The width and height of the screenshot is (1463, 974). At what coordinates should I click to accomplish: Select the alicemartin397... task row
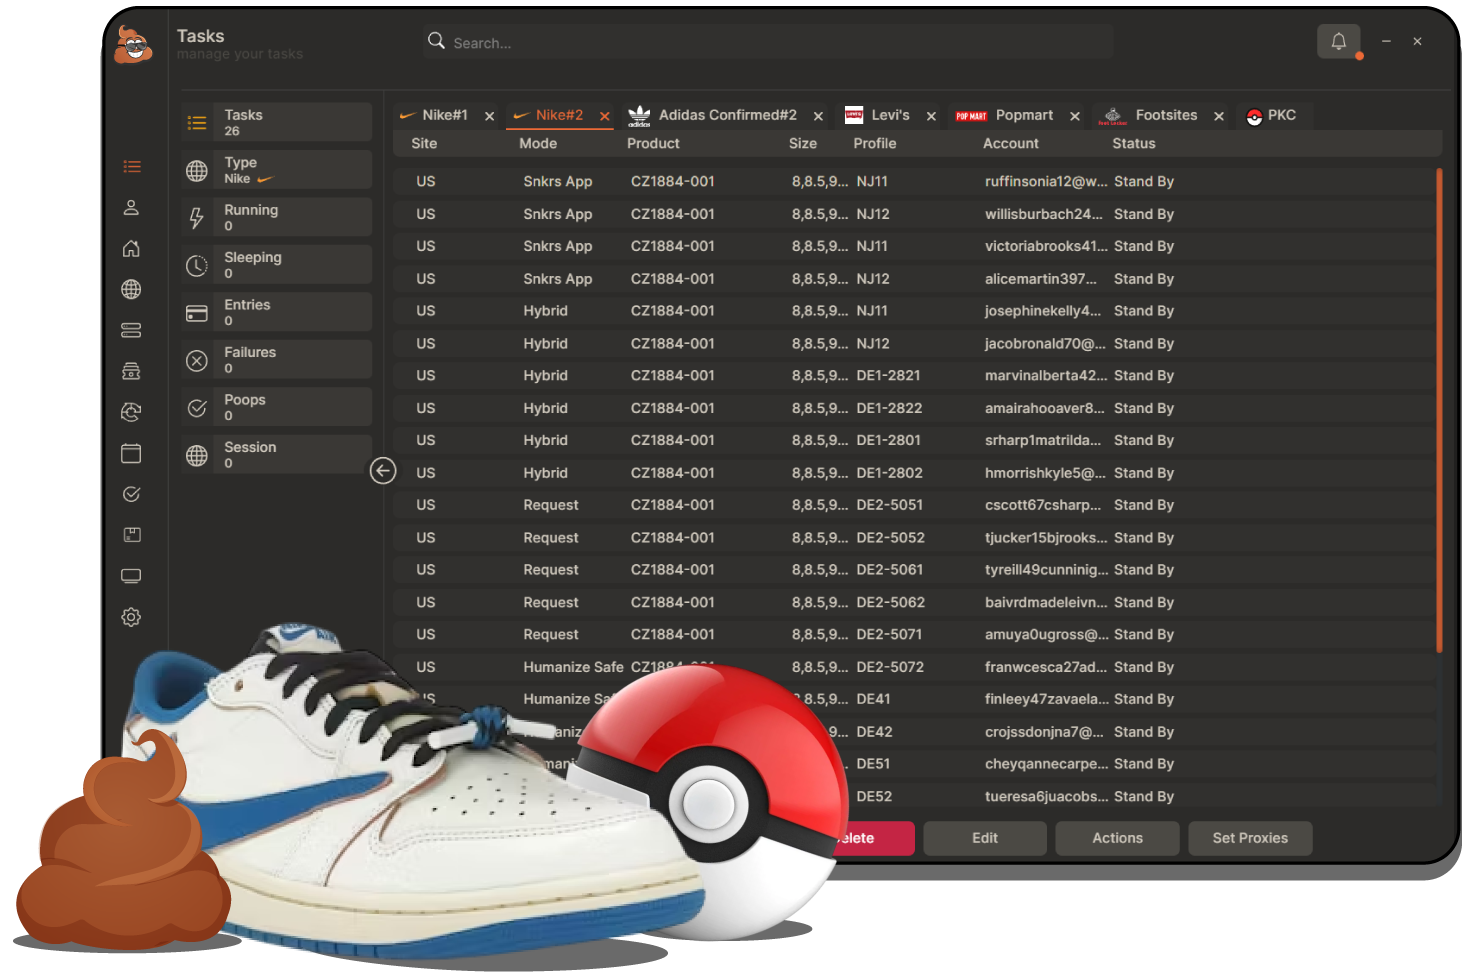click(913, 279)
